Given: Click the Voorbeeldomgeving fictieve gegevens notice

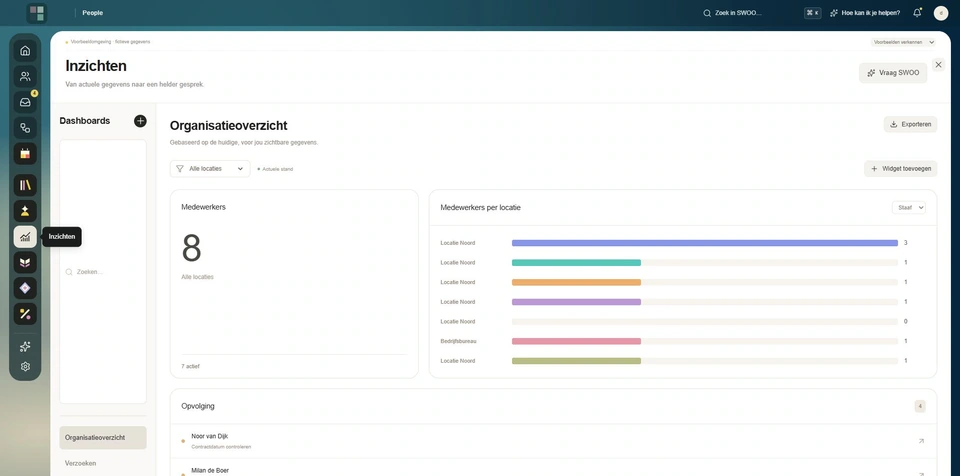Looking at the screenshot, I should [x=108, y=42].
